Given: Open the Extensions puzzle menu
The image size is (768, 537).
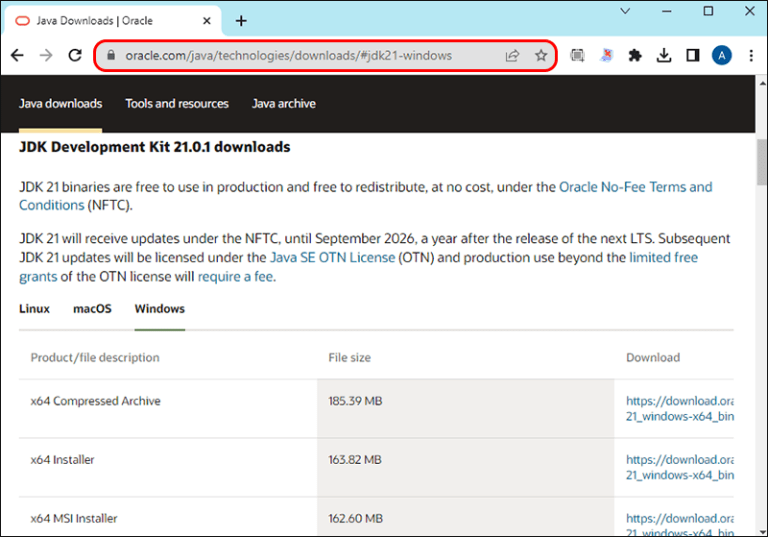Looking at the screenshot, I should coord(635,55).
